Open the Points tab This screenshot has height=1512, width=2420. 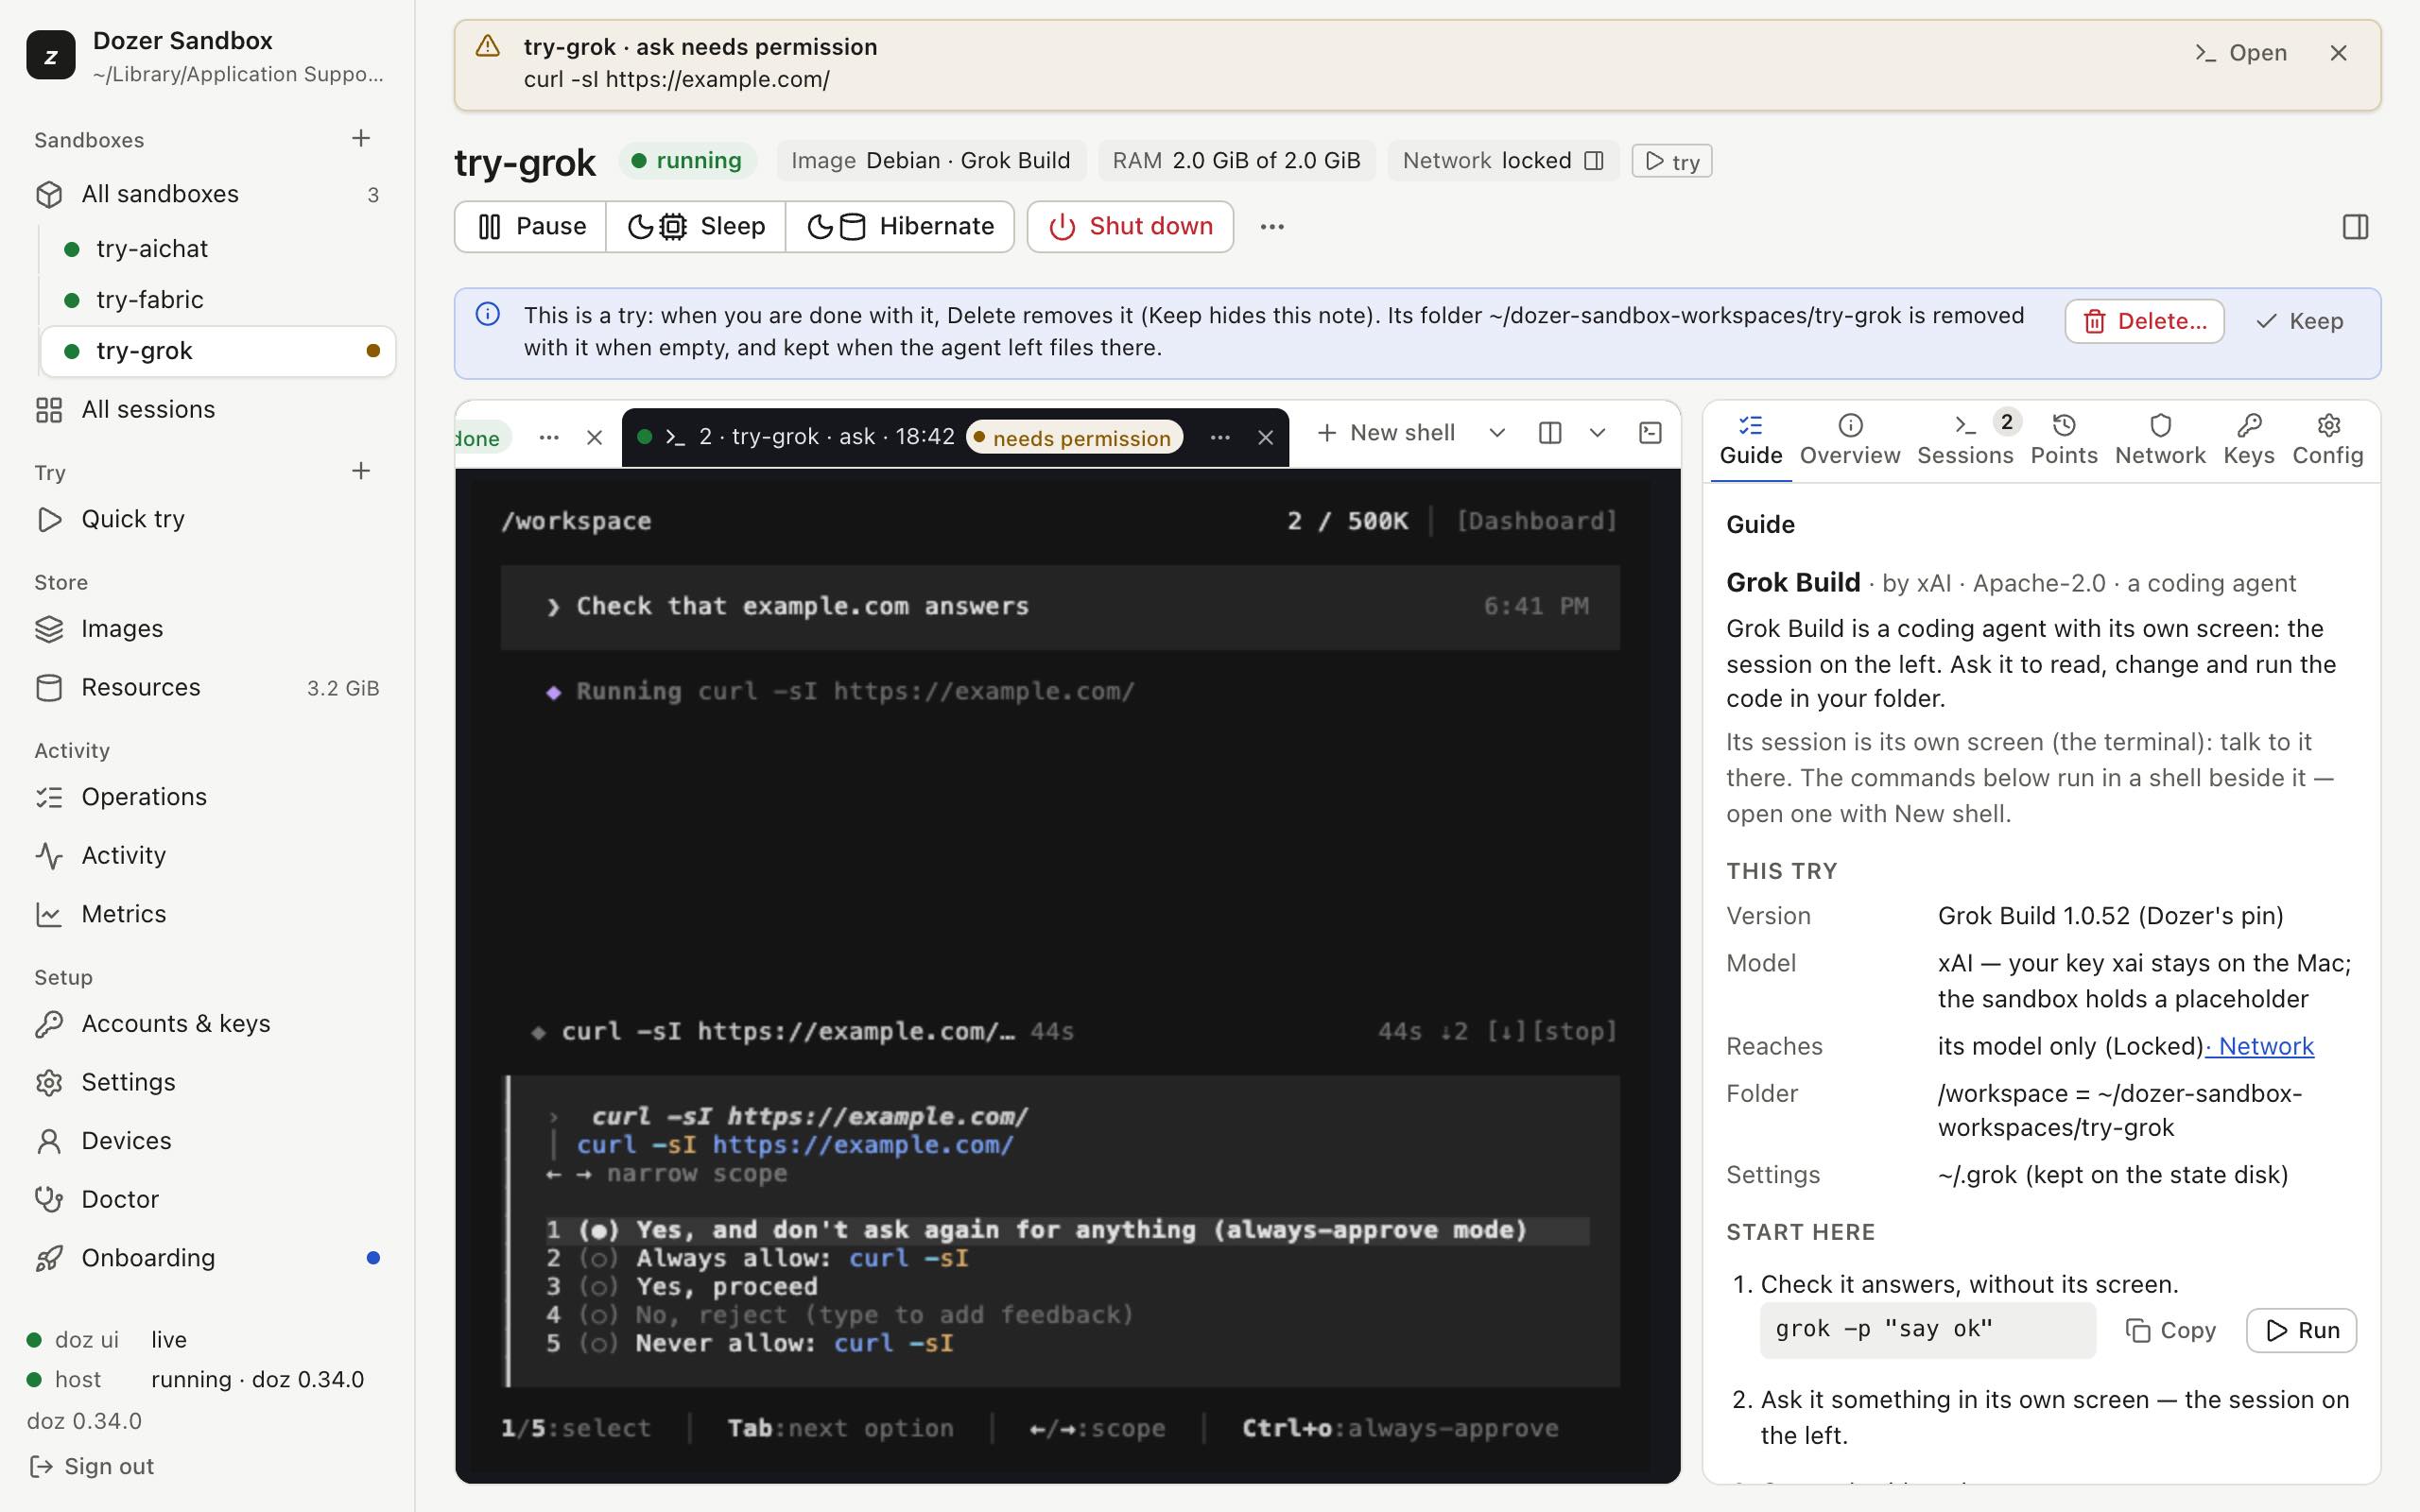pos(2064,440)
